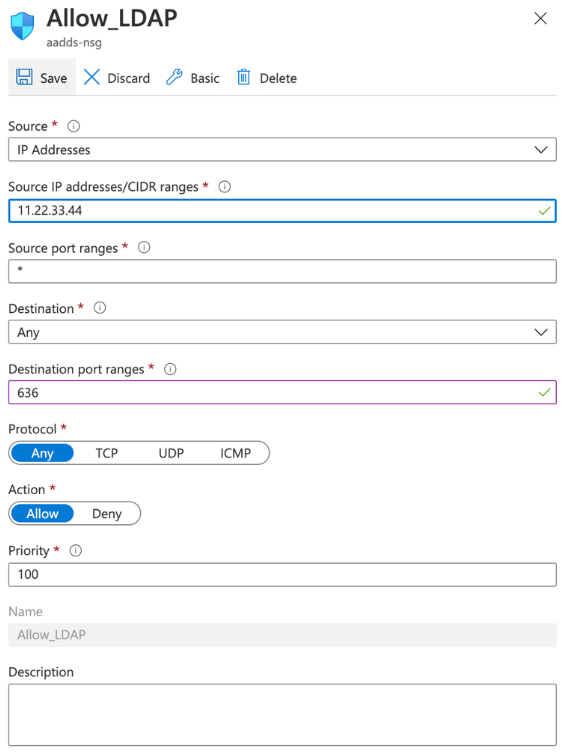The image size is (564, 754).
Task: Open the info icon next to Destination
Action: tap(100, 308)
